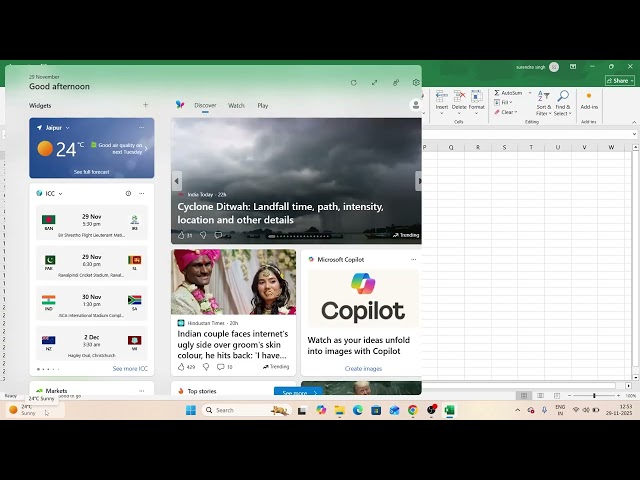Open the PAK vs SL 29 Nov match

pos(91,263)
